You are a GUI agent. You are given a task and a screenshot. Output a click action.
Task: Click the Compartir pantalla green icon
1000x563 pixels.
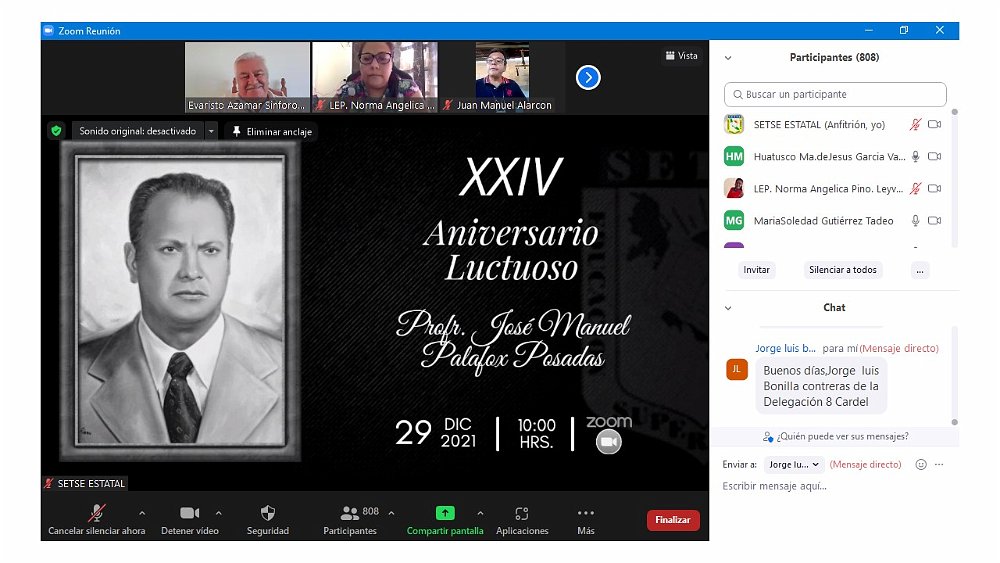click(x=445, y=513)
